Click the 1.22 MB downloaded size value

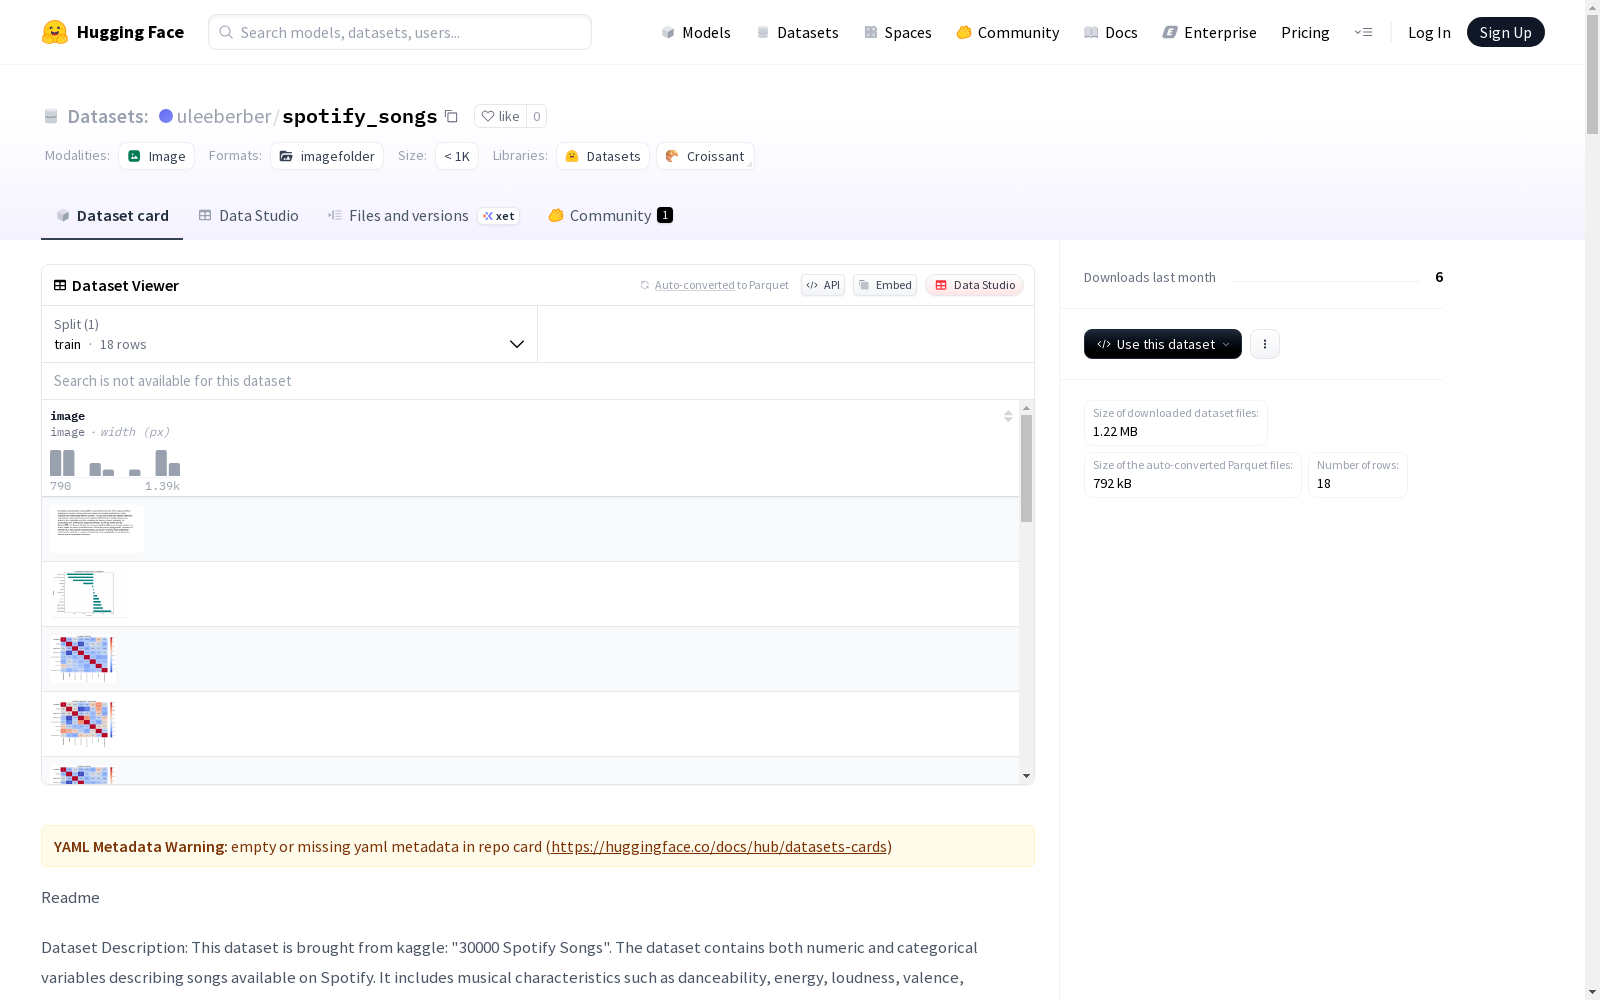[1115, 432]
